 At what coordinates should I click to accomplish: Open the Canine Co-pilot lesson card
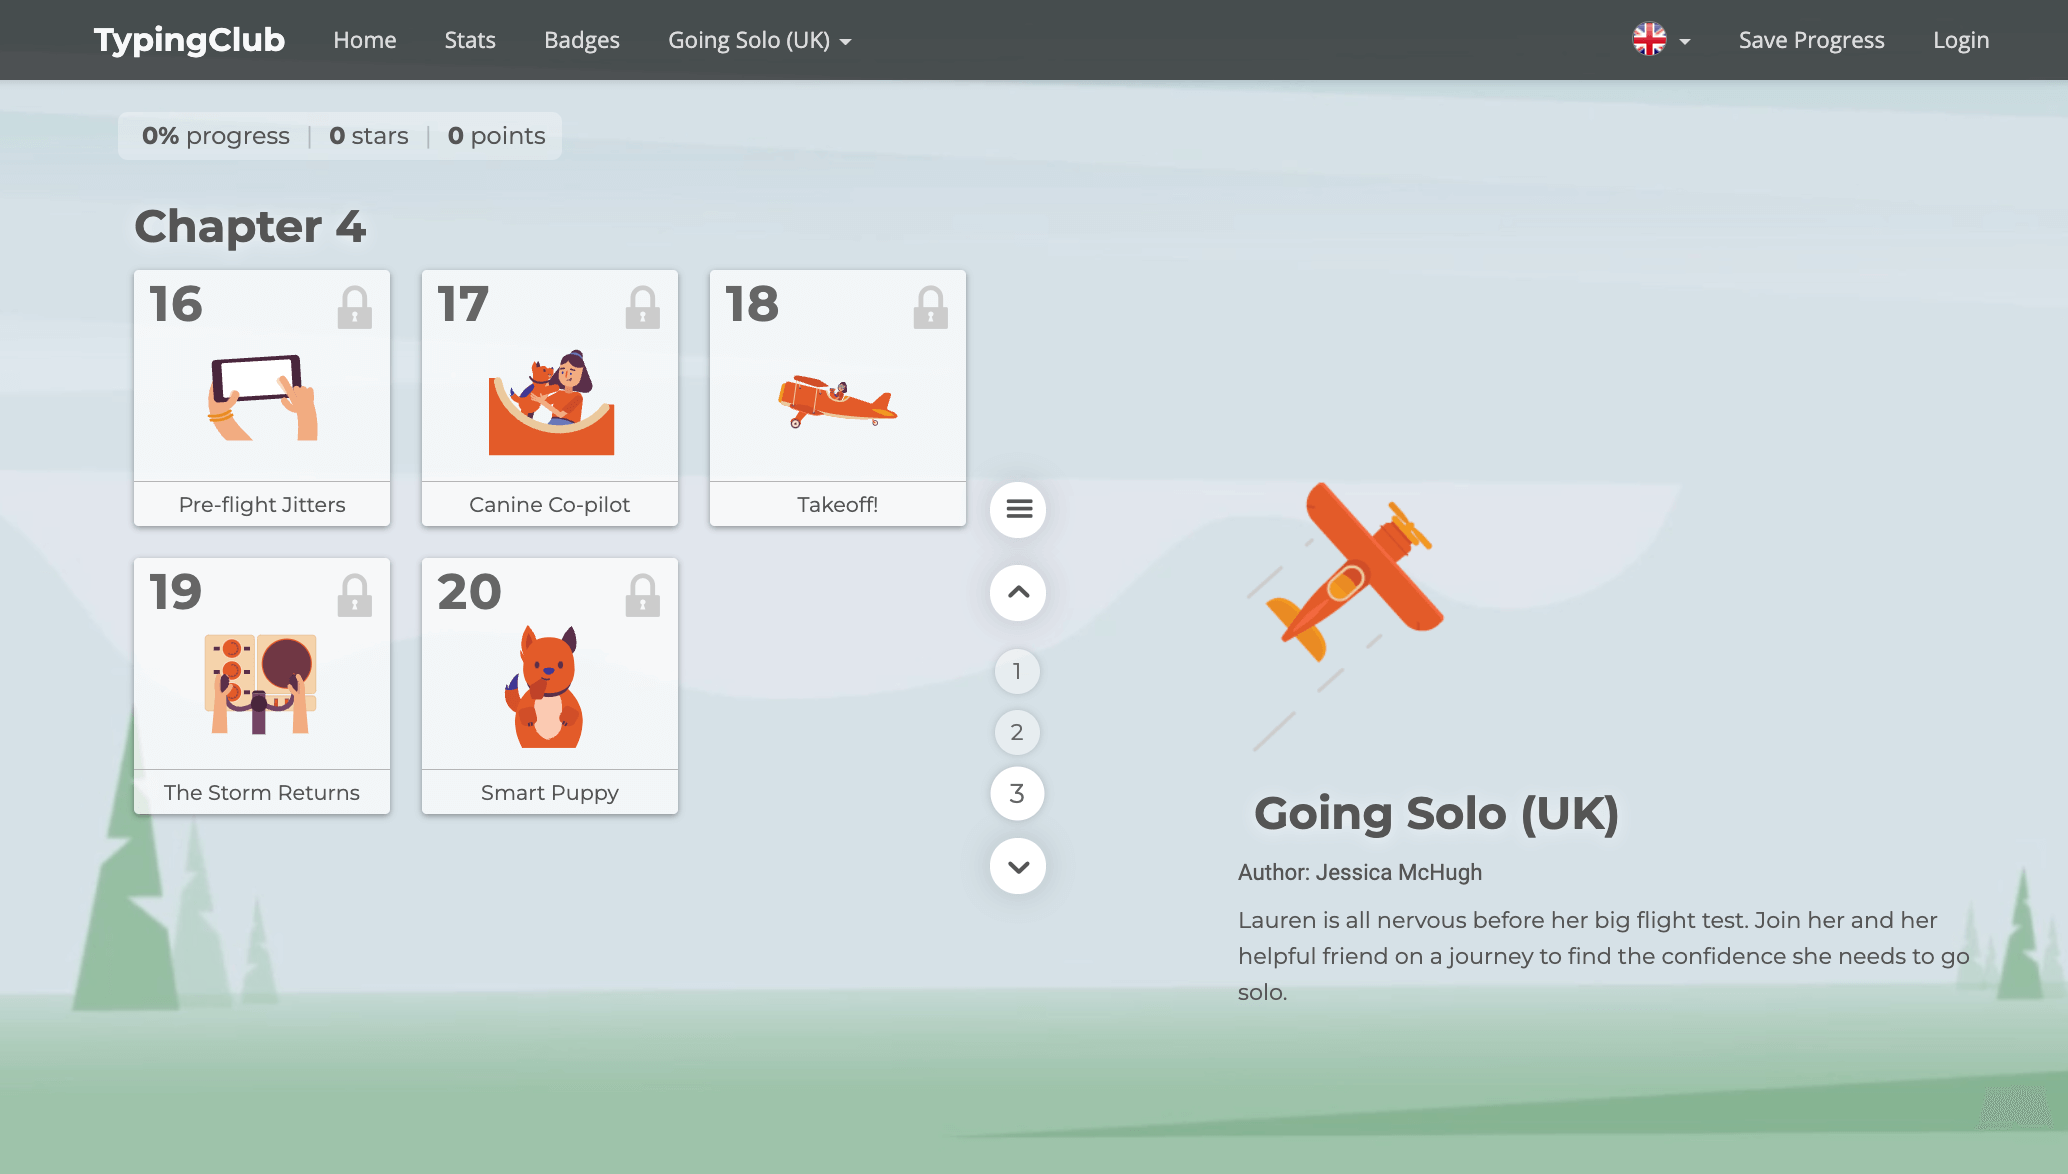pyautogui.click(x=550, y=398)
